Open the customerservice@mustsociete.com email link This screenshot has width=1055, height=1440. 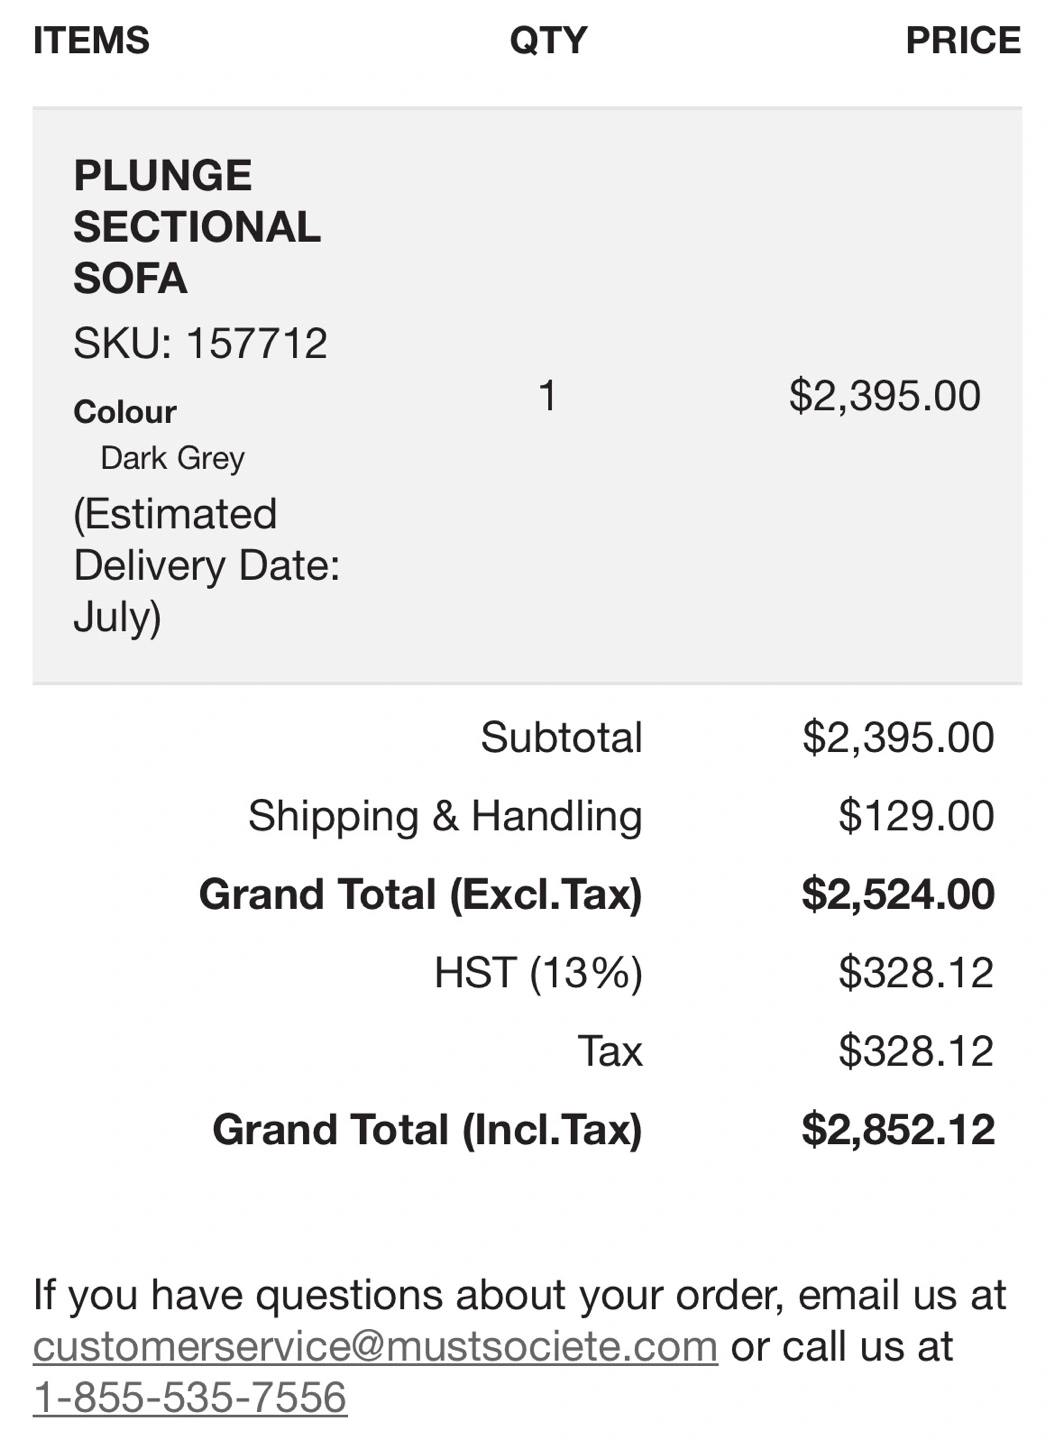(x=375, y=1347)
